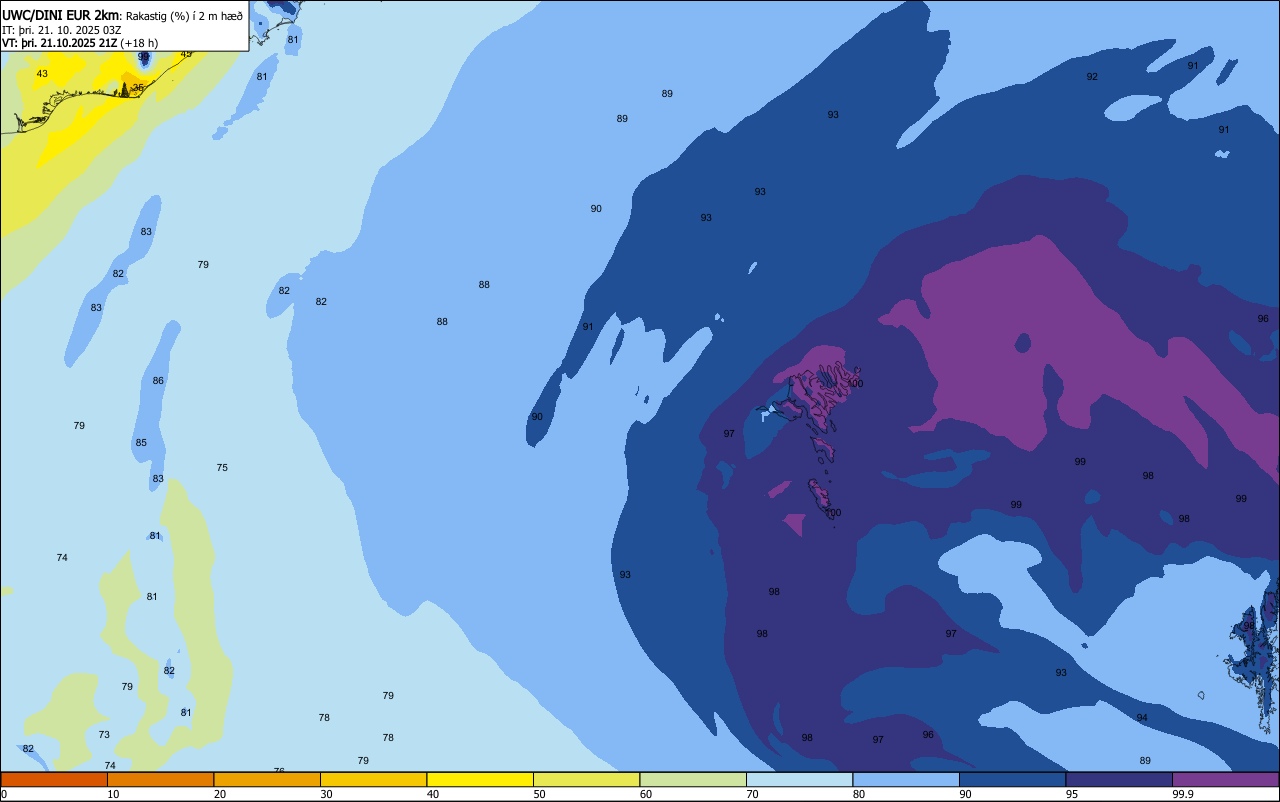Click the 0–10 dark orange legend swatch

coord(54,779)
